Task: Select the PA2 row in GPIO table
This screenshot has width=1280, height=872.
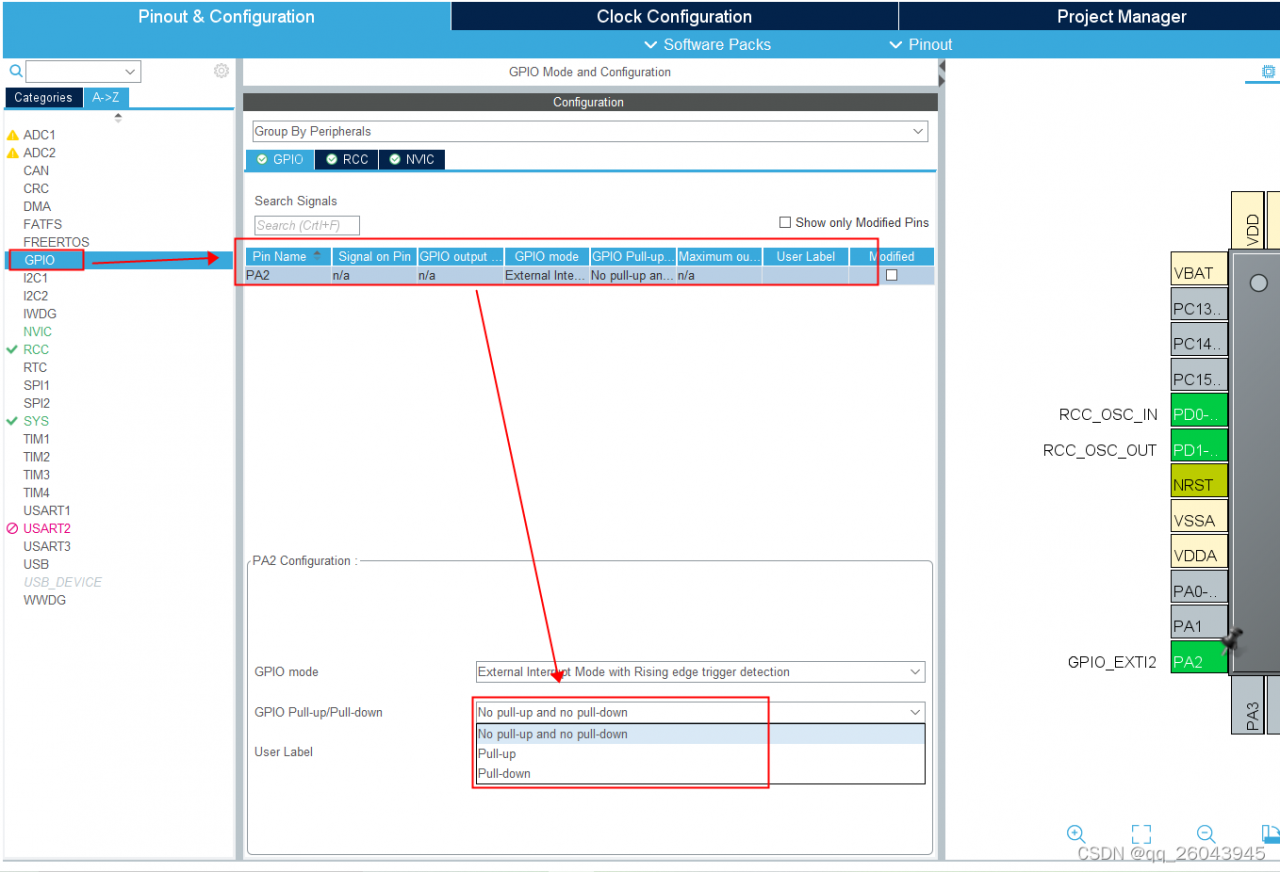Action: pos(590,275)
